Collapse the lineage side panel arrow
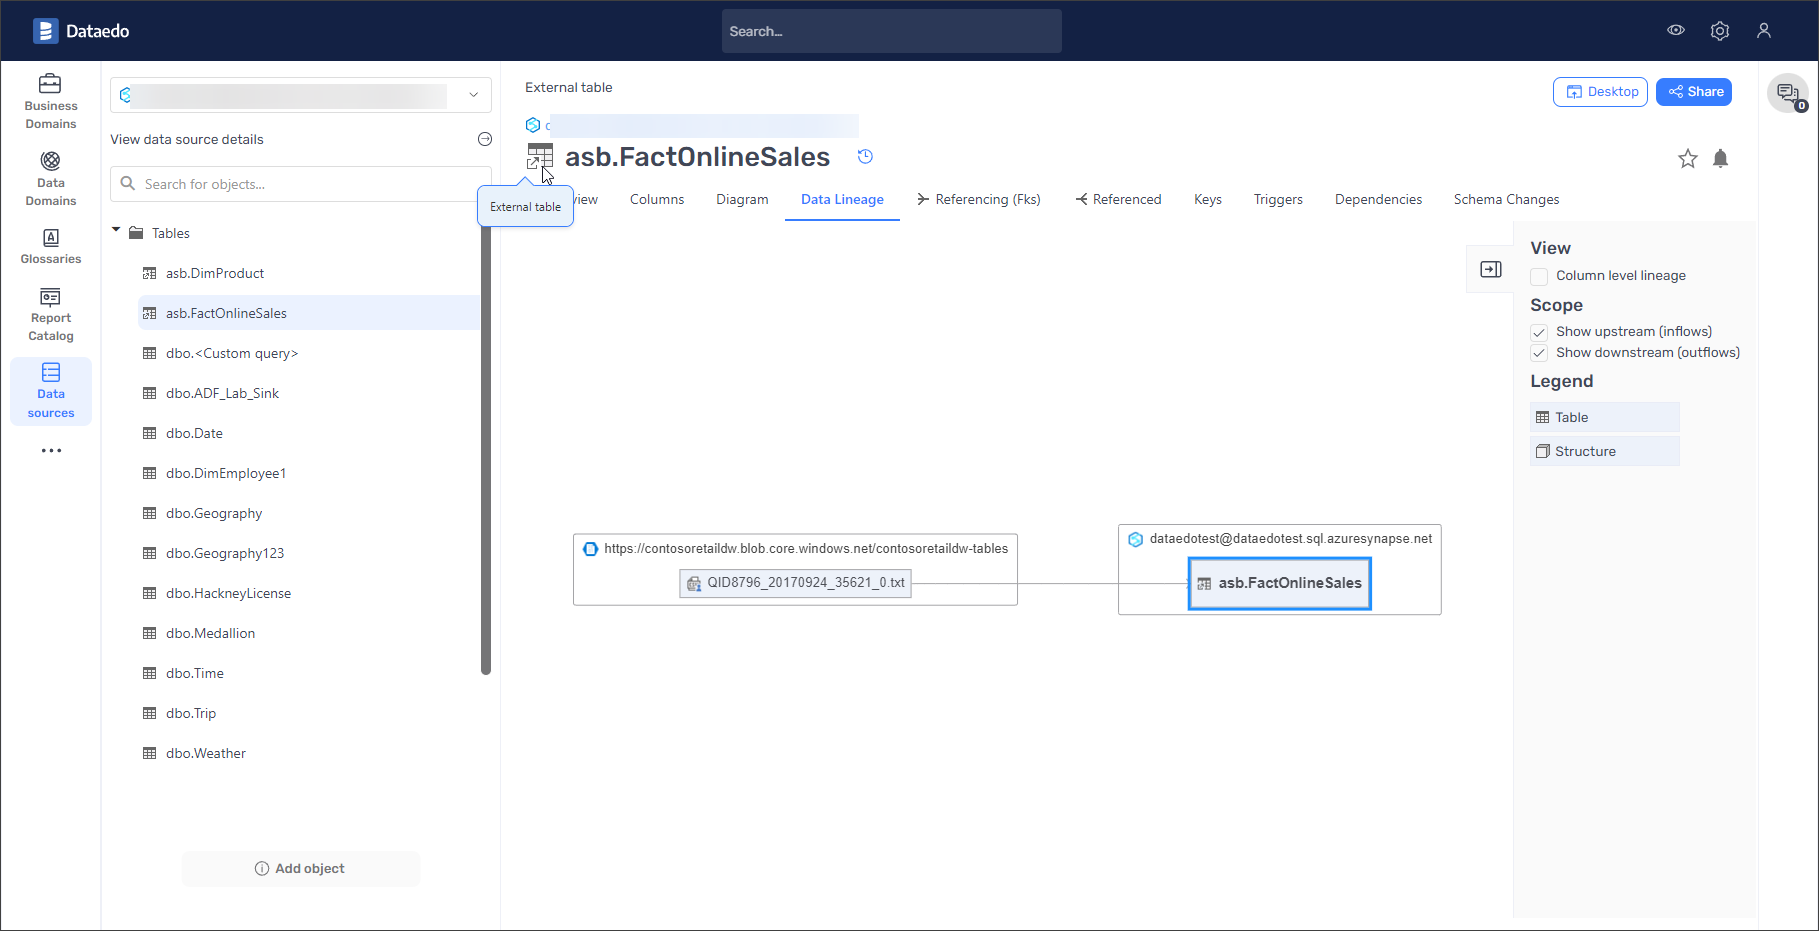This screenshot has width=1819, height=931. (1491, 269)
